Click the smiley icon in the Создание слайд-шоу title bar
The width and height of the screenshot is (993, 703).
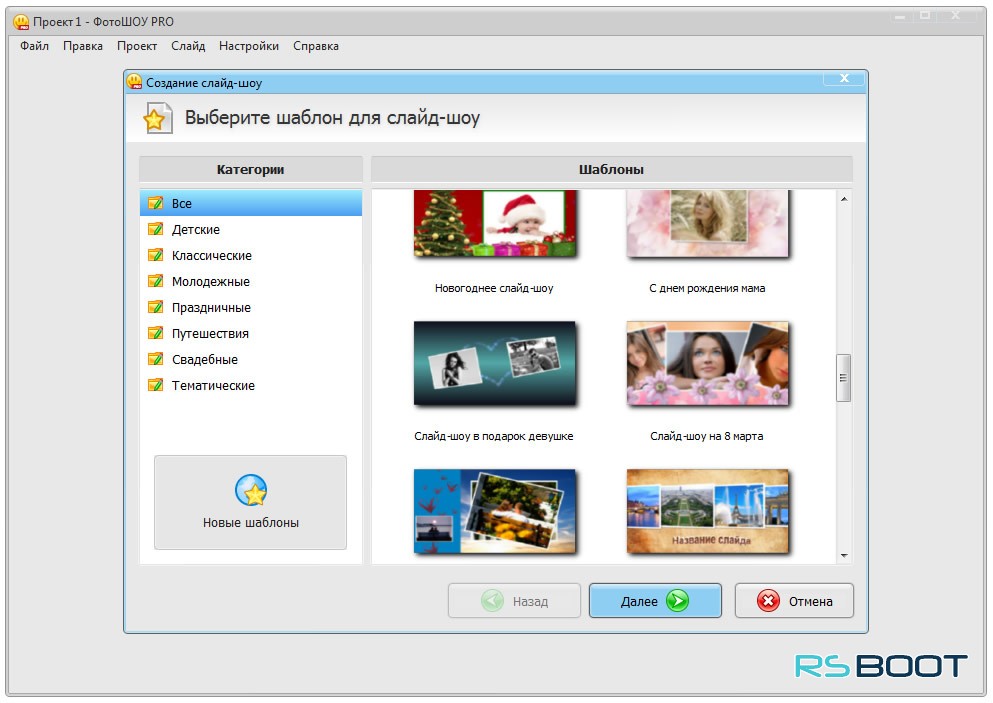click(134, 82)
